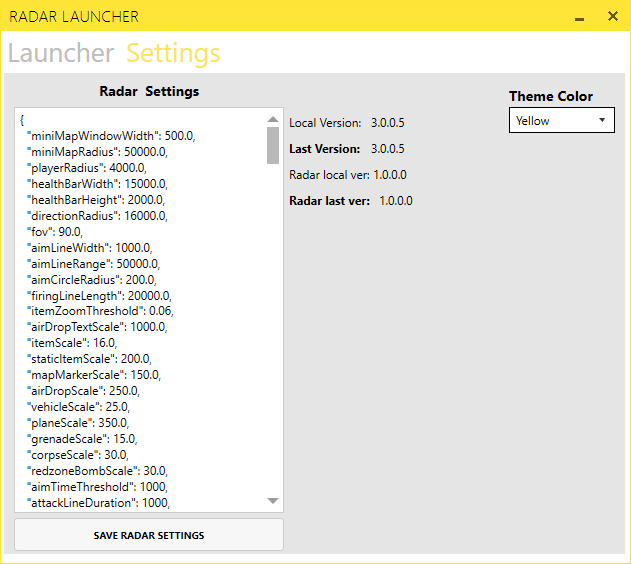Select the mapMarkerScale line in editor
The width and height of the screenshot is (631, 564).
(93, 375)
